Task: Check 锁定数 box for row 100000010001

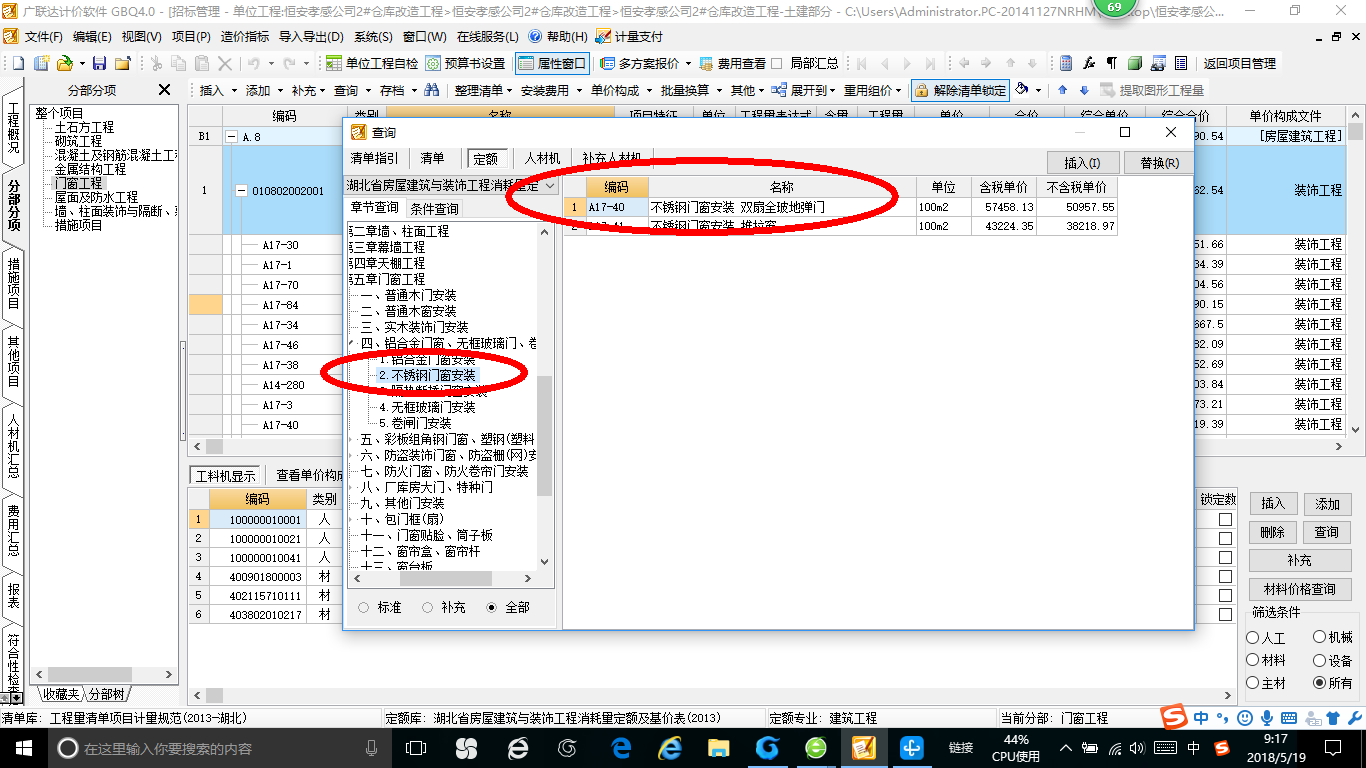Action: pyautogui.click(x=1225, y=519)
